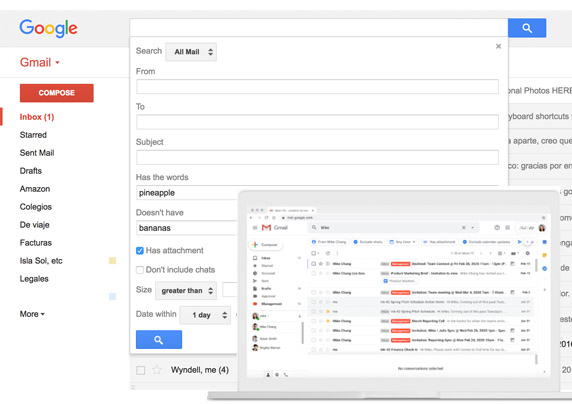Viewport: 572px width, 404px height.
Task: Click the older page arrow in laptop Gmail toolbar
Action: tap(490, 253)
